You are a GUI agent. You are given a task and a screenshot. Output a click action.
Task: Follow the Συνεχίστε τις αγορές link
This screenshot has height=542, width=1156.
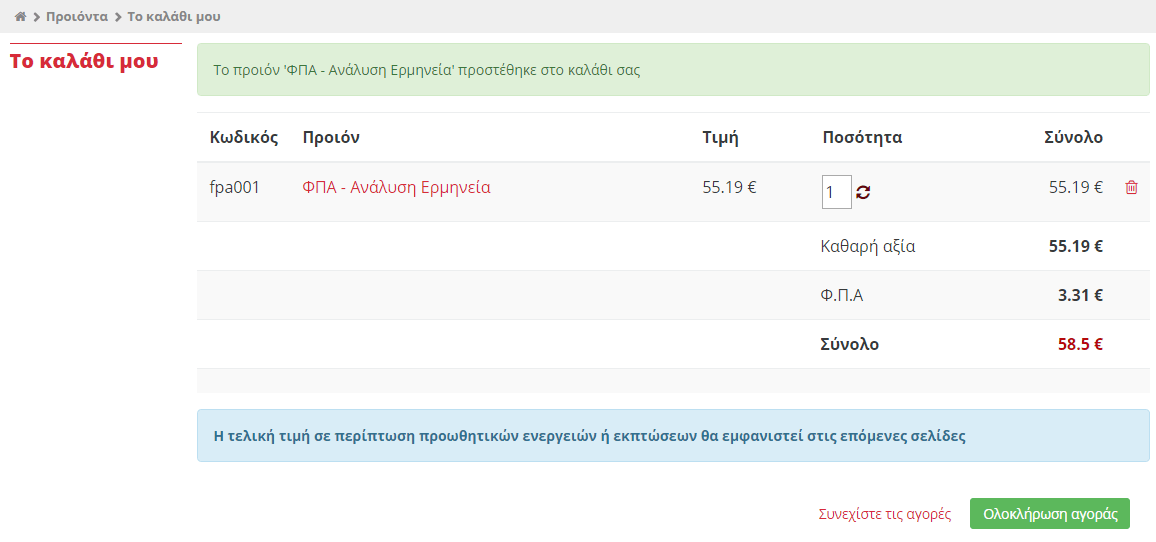pyautogui.click(x=884, y=514)
